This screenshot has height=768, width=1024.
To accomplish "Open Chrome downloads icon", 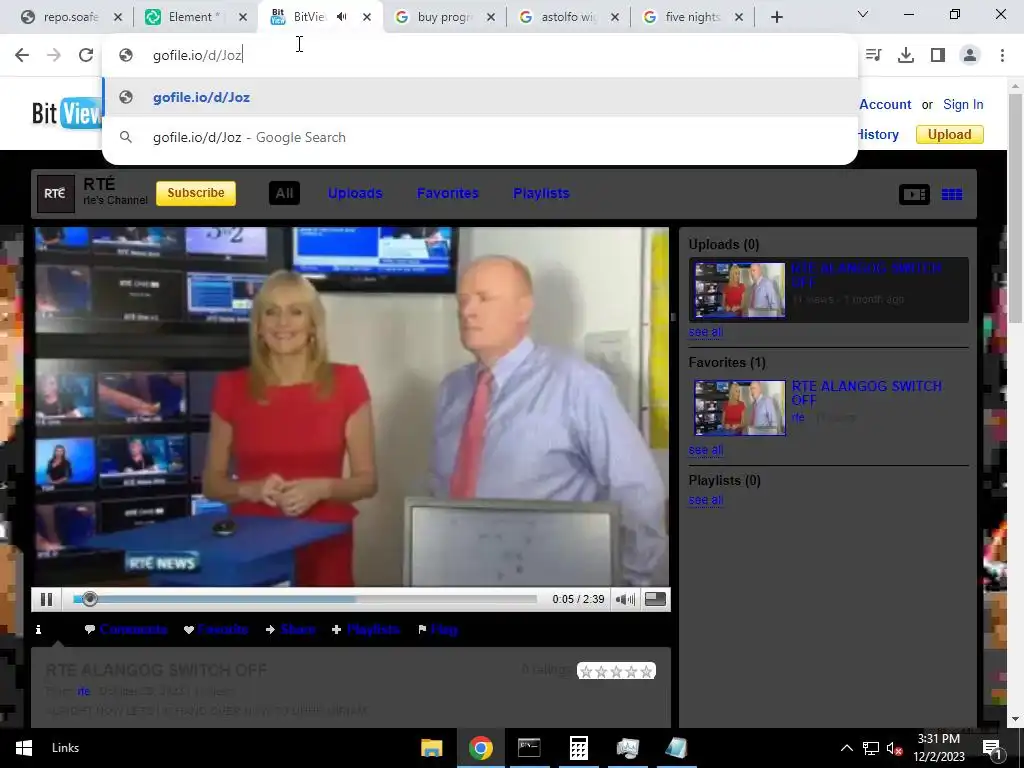I will [x=906, y=55].
